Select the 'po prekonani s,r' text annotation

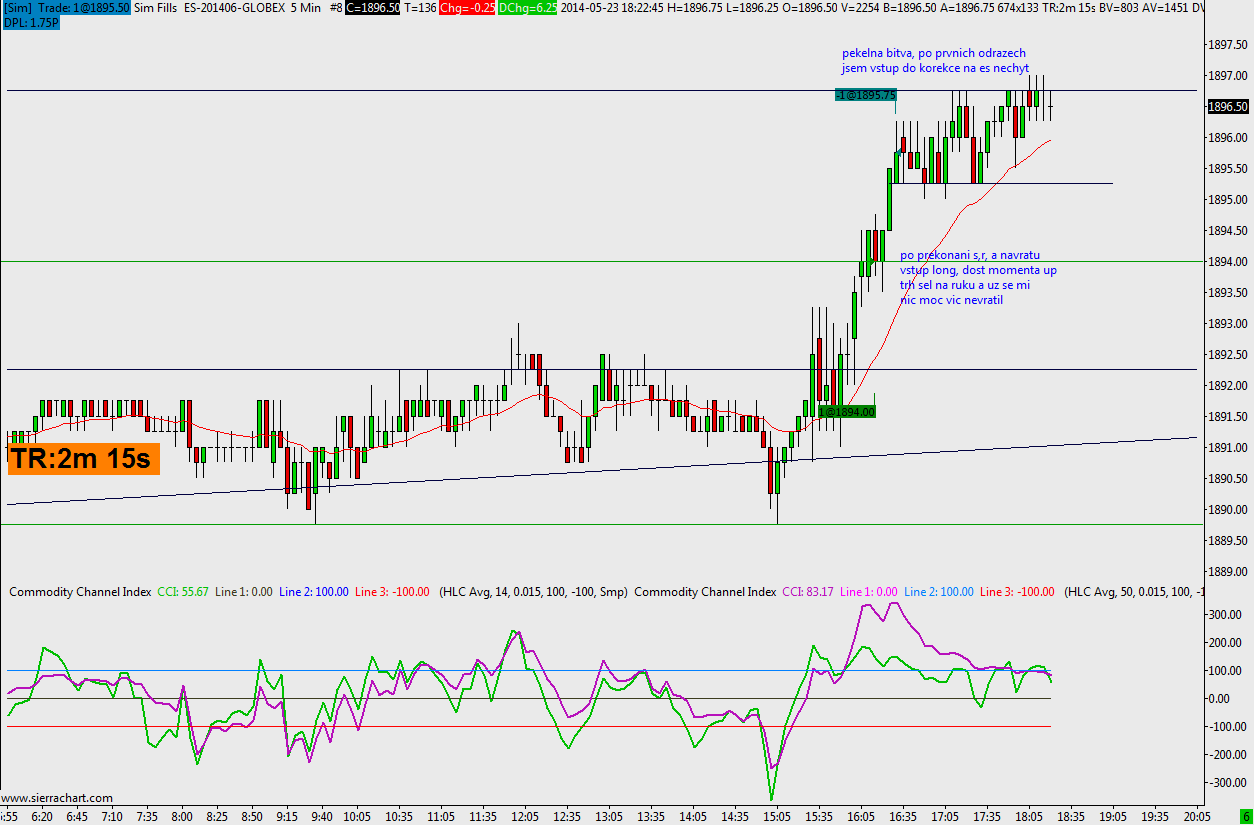tap(978, 278)
